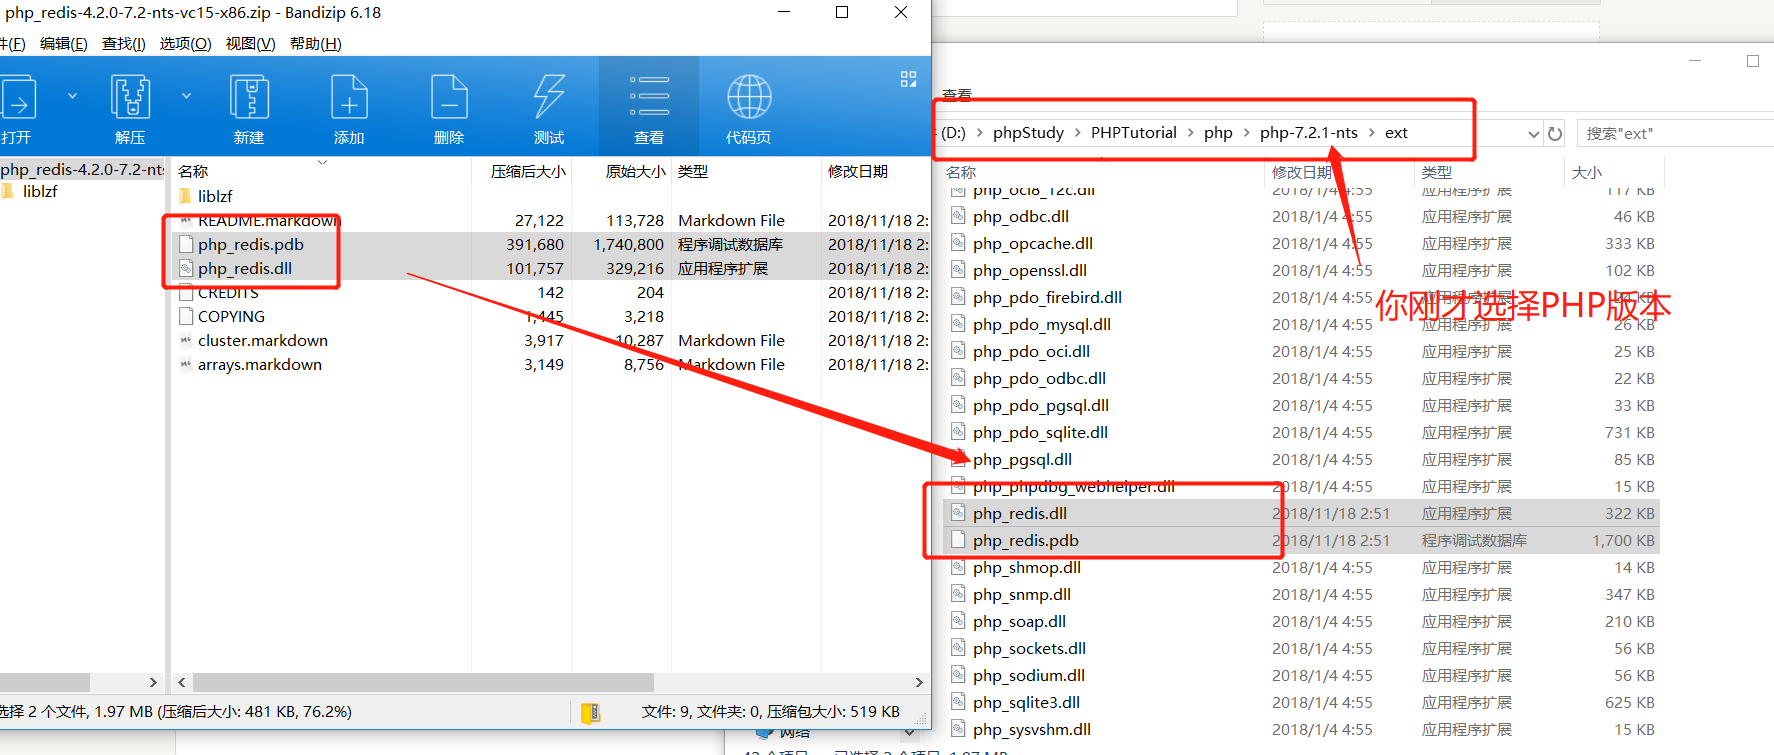Open the Help (帮助) menu
This screenshot has height=755, width=1774.
coord(316,43)
